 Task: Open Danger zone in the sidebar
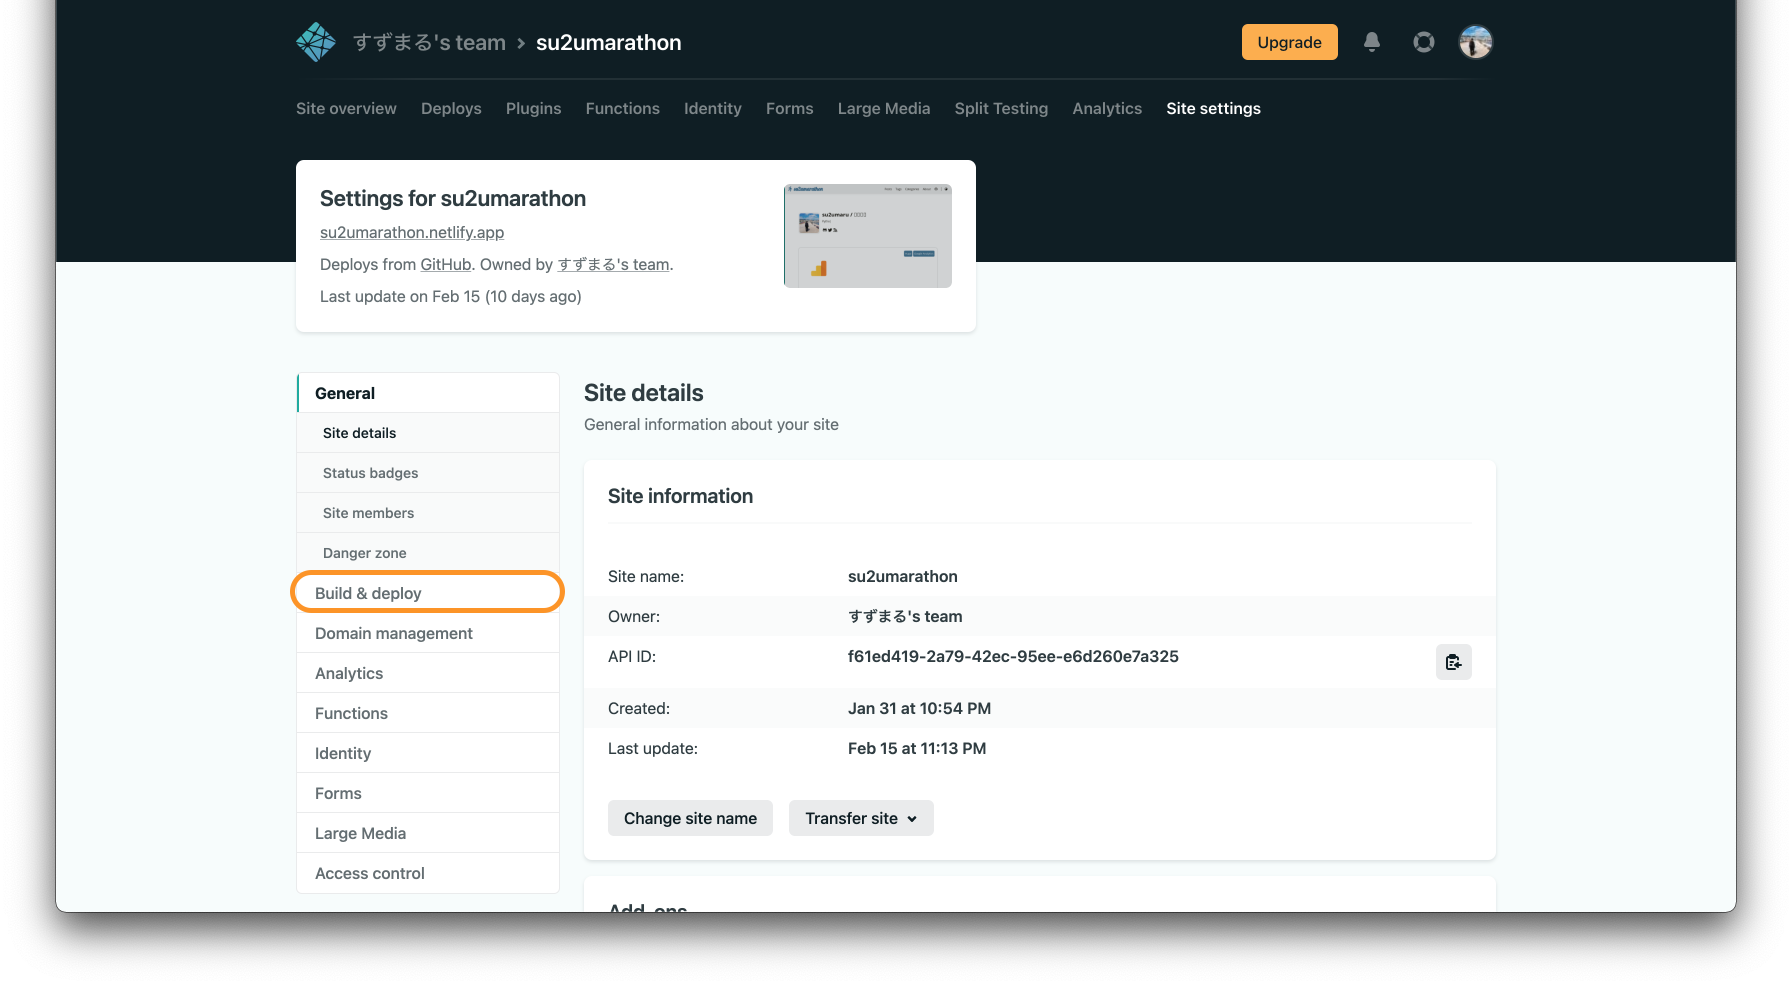(x=428, y=553)
